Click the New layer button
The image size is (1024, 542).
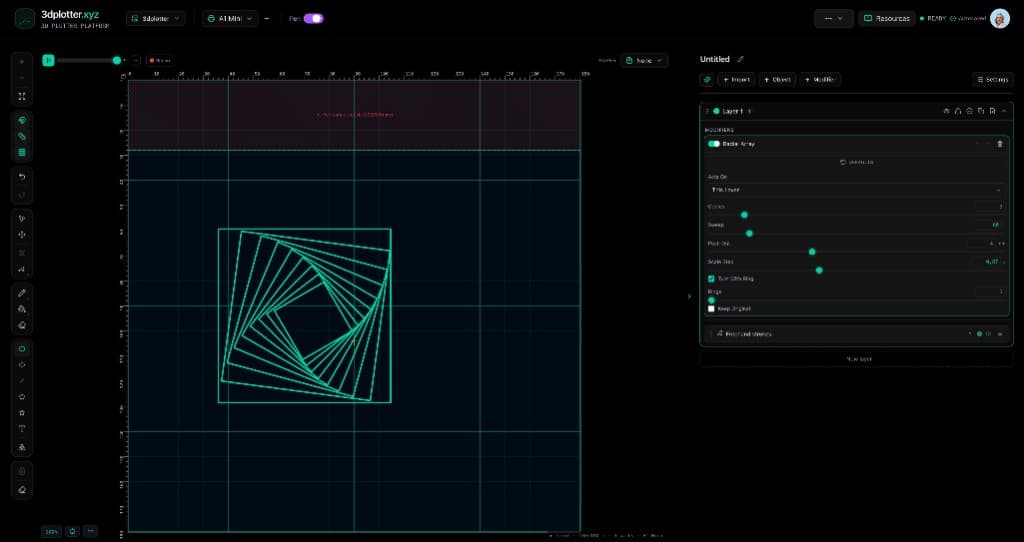(856, 359)
